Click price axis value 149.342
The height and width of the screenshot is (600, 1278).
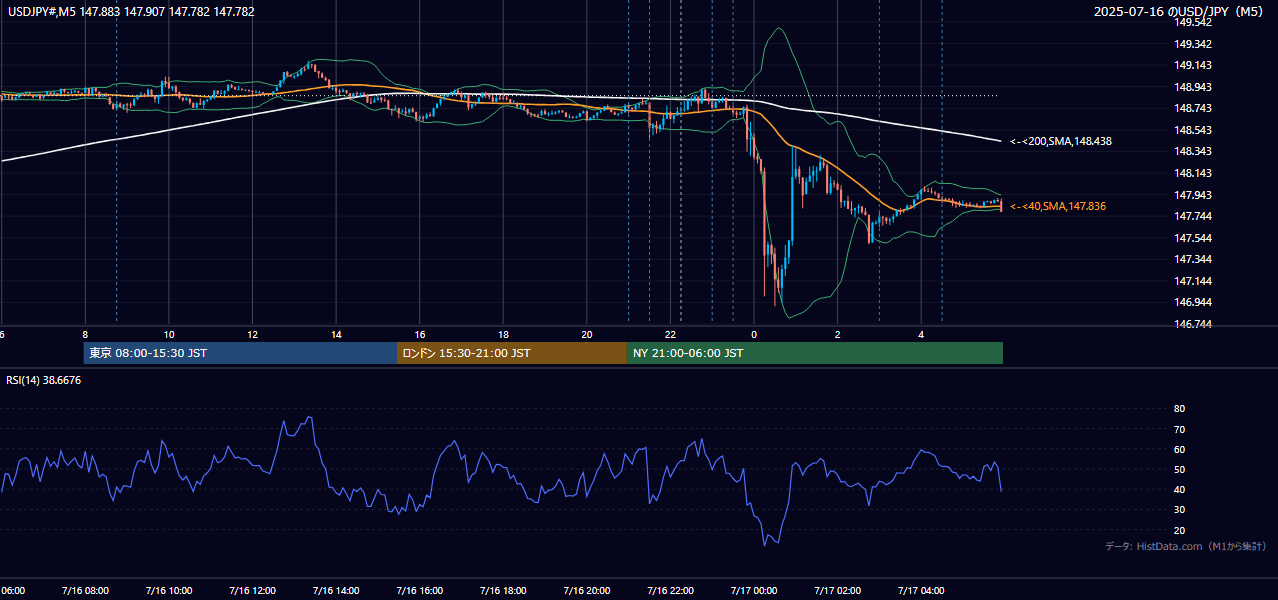[x=1195, y=44]
